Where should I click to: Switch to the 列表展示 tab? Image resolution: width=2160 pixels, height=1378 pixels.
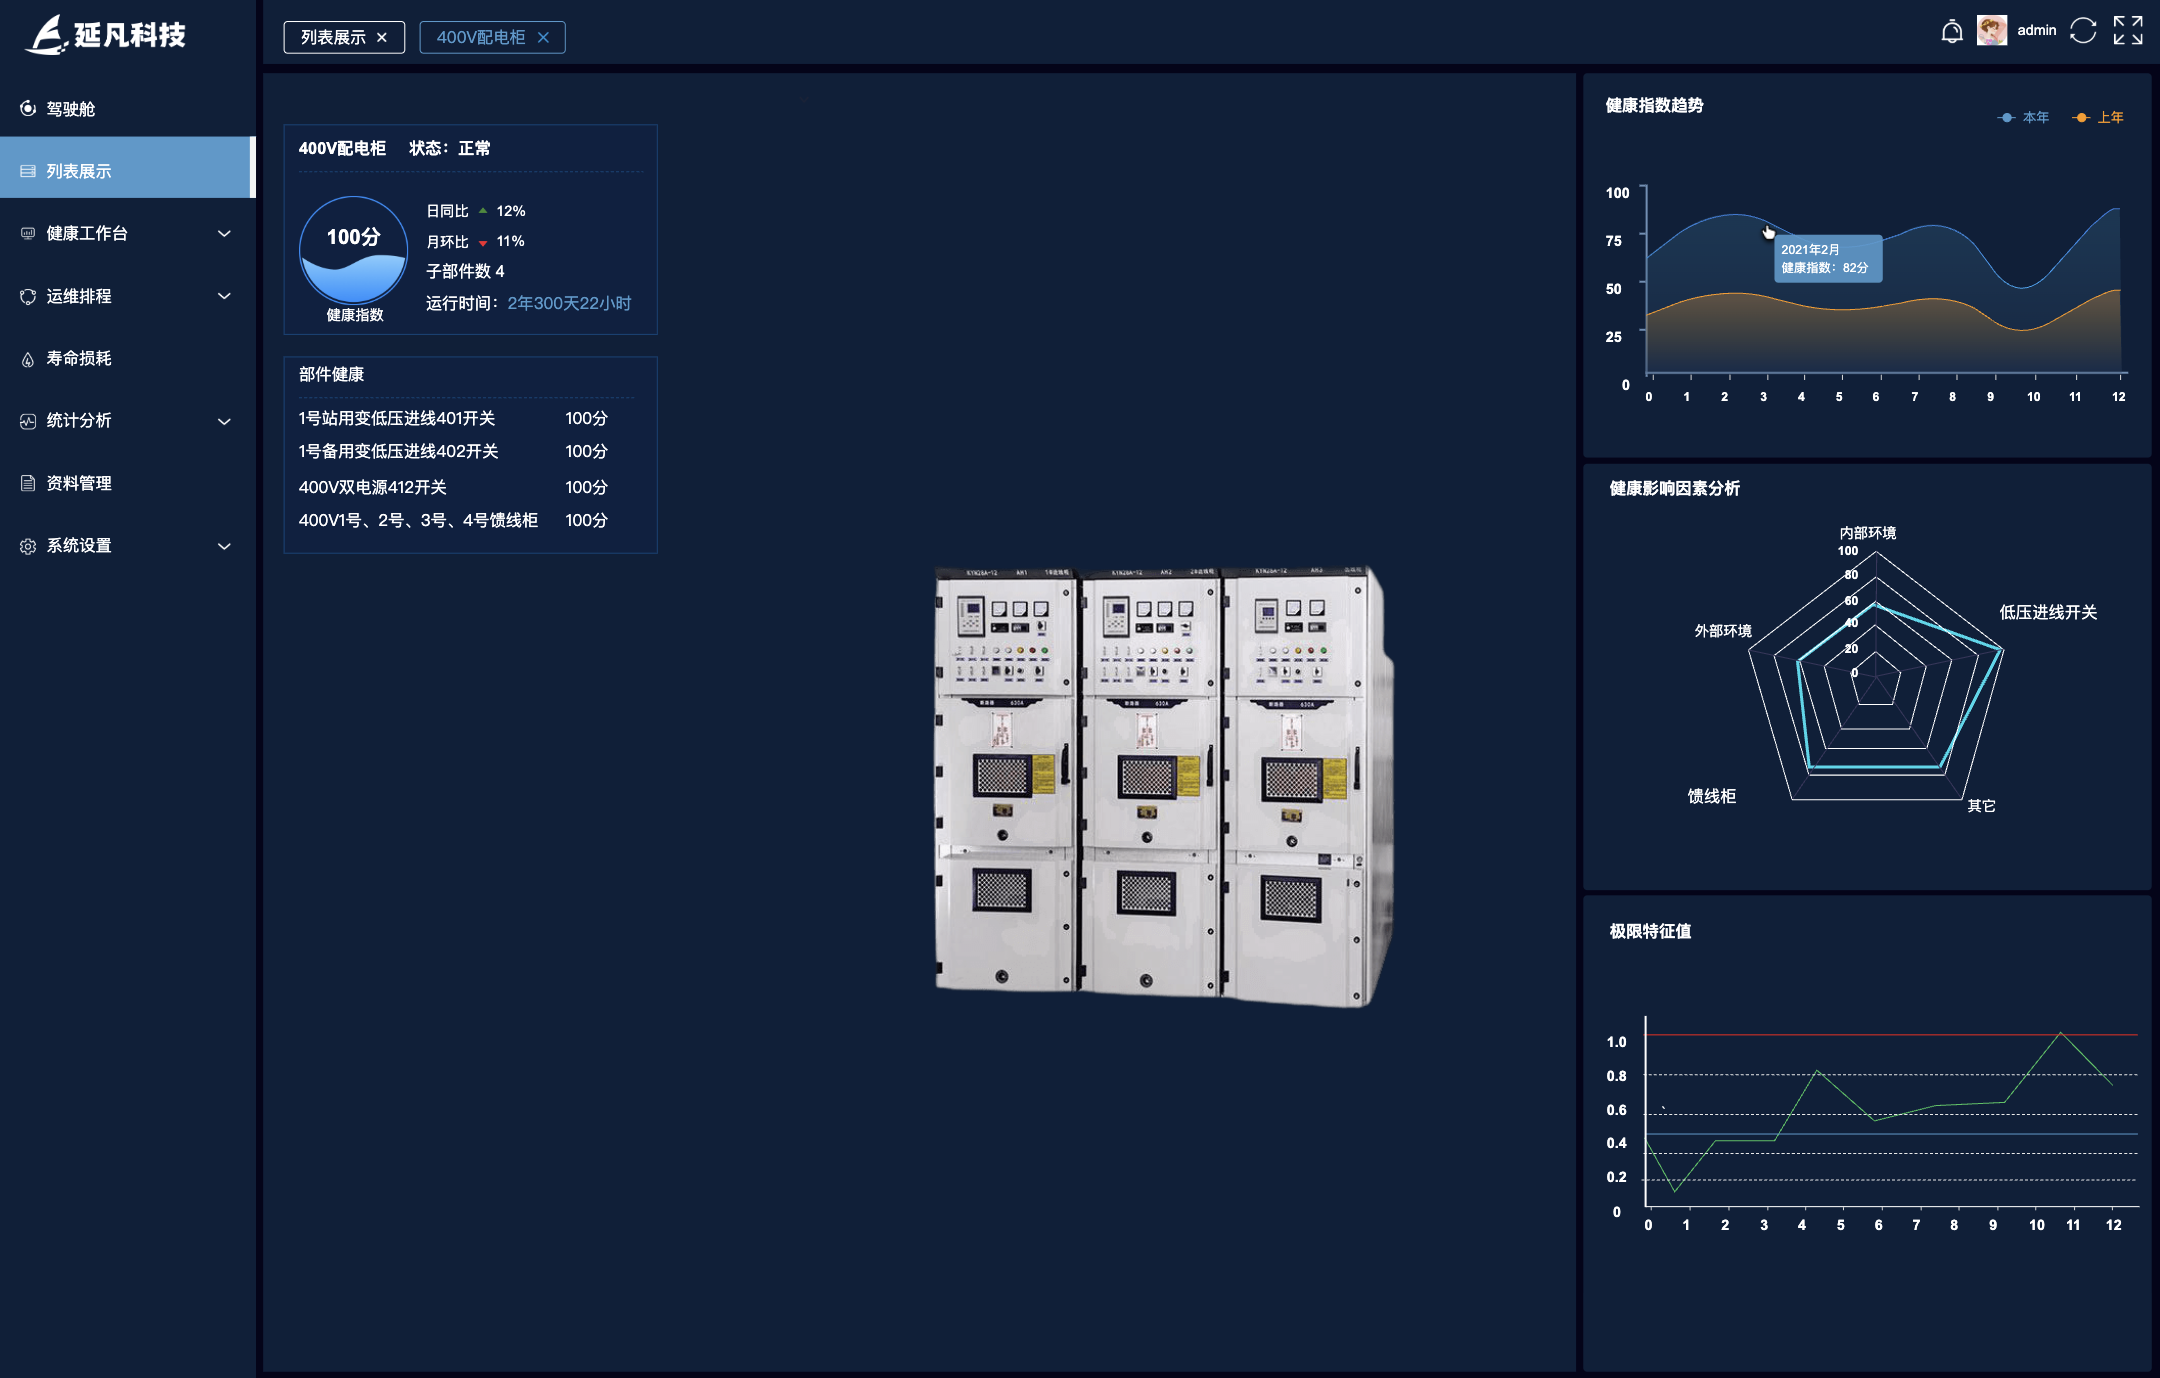(333, 38)
